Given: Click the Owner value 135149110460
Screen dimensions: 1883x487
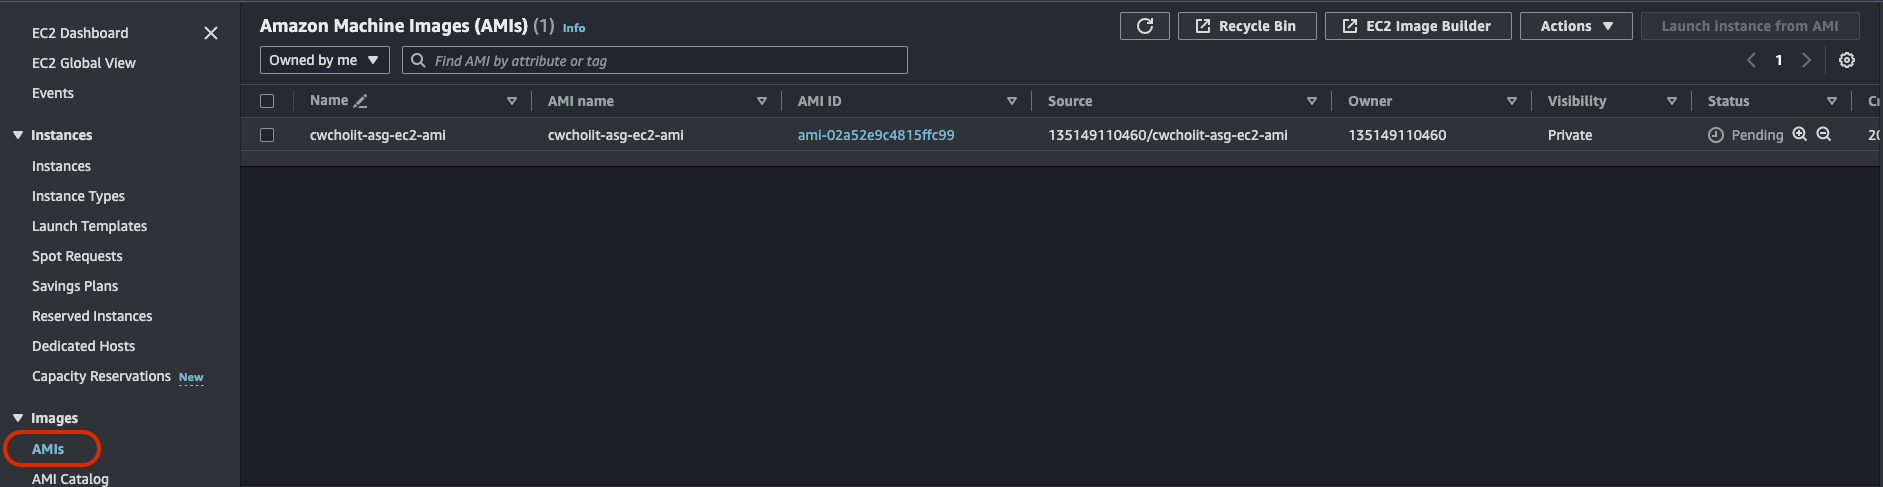Looking at the screenshot, I should coord(1397,135).
